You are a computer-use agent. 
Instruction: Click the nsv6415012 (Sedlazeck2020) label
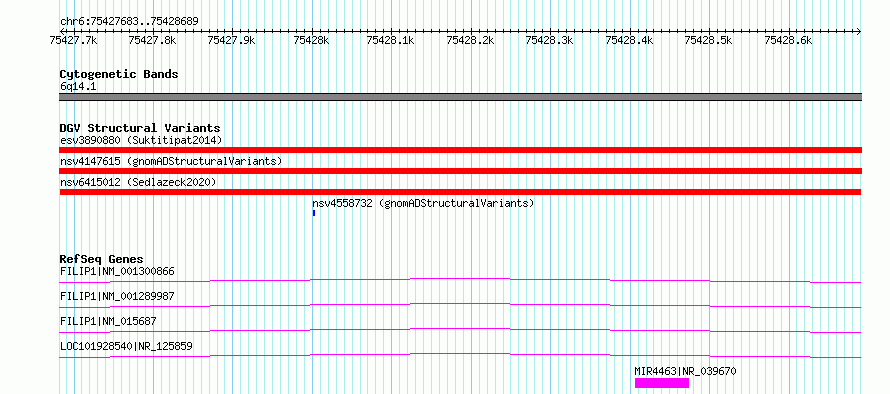point(138,182)
